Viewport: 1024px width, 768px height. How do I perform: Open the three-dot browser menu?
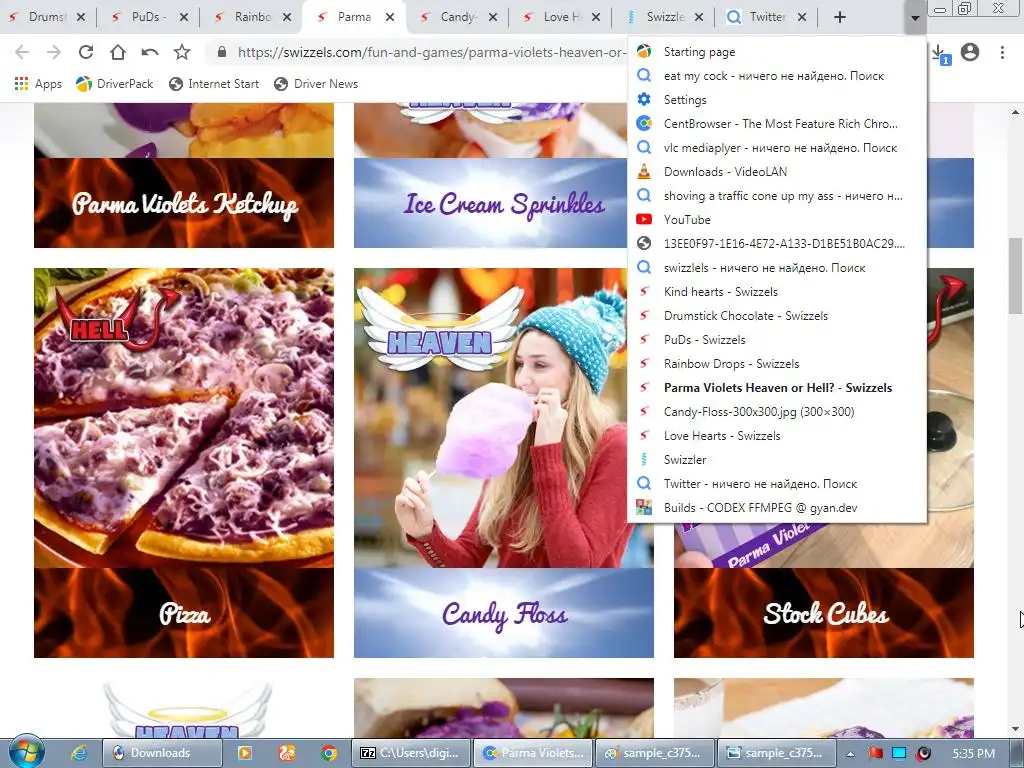coord(1002,52)
